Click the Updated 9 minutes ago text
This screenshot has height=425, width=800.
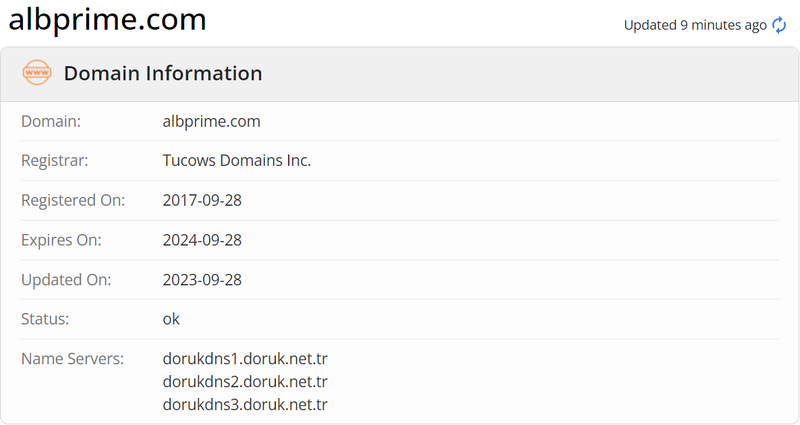(695, 25)
